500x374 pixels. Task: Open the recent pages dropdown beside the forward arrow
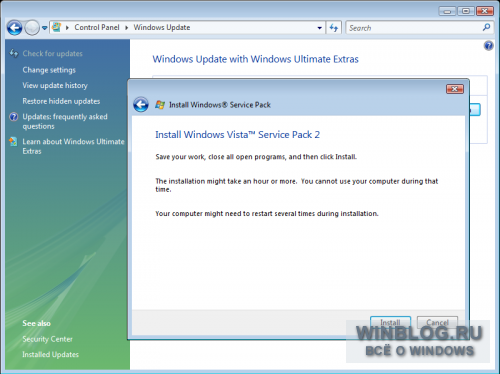[44, 28]
